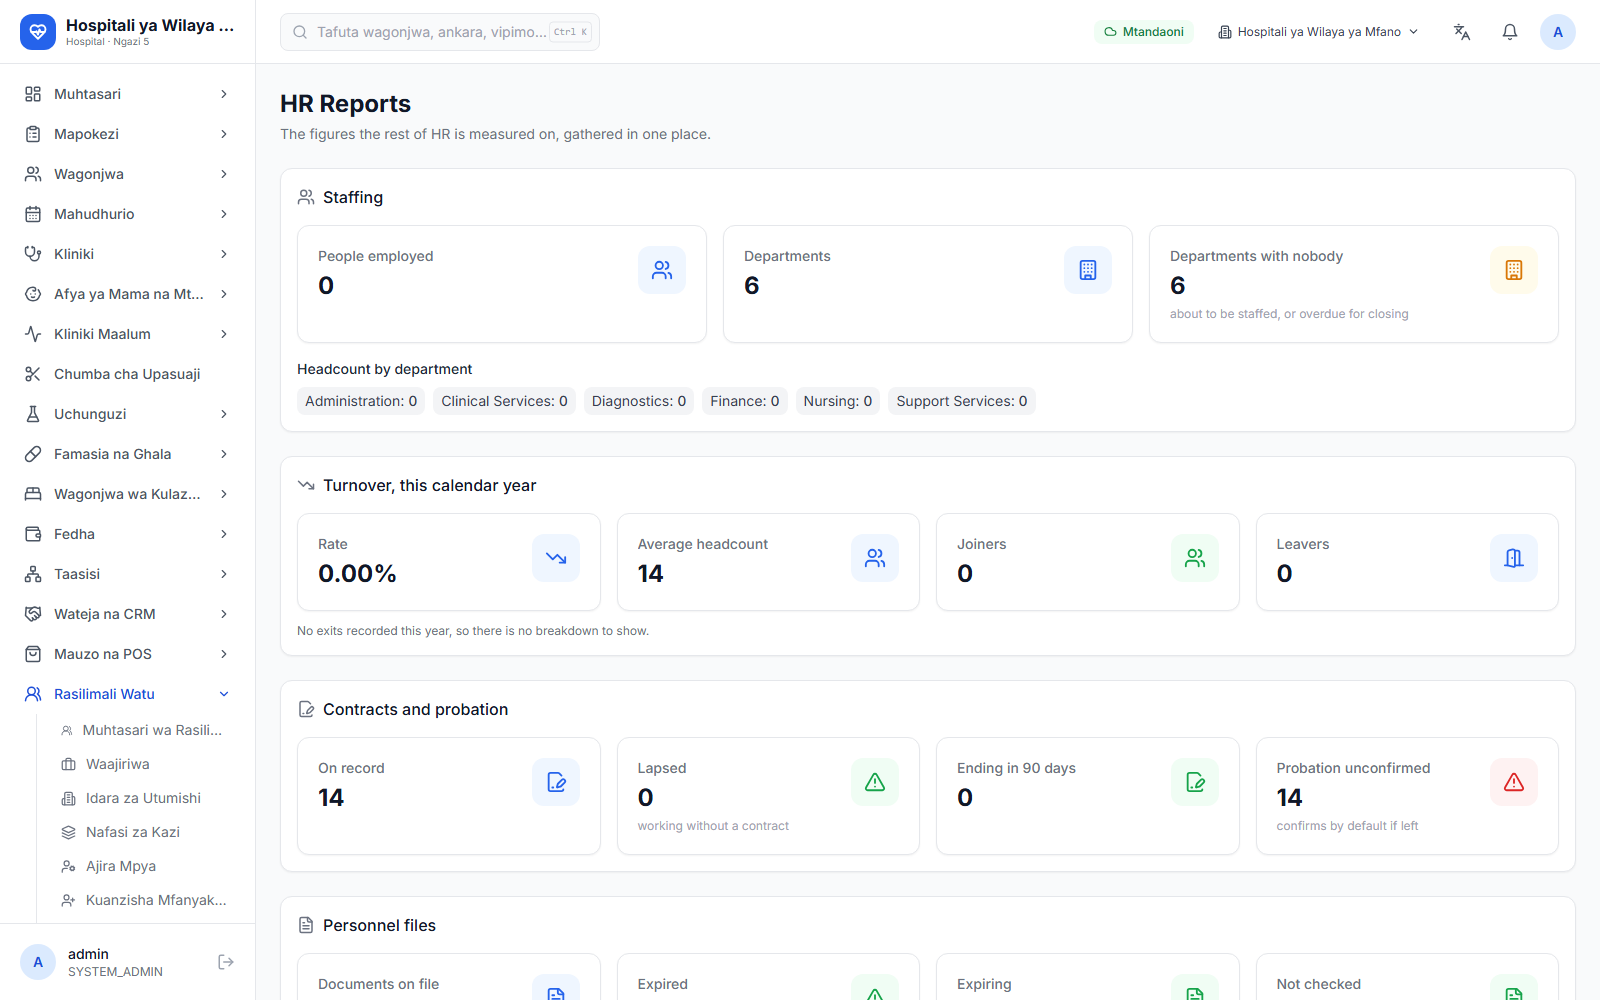Screen dimensions: 1600x1000
Task: Click the 'working without a contract' caption
Action: pos(713,826)
